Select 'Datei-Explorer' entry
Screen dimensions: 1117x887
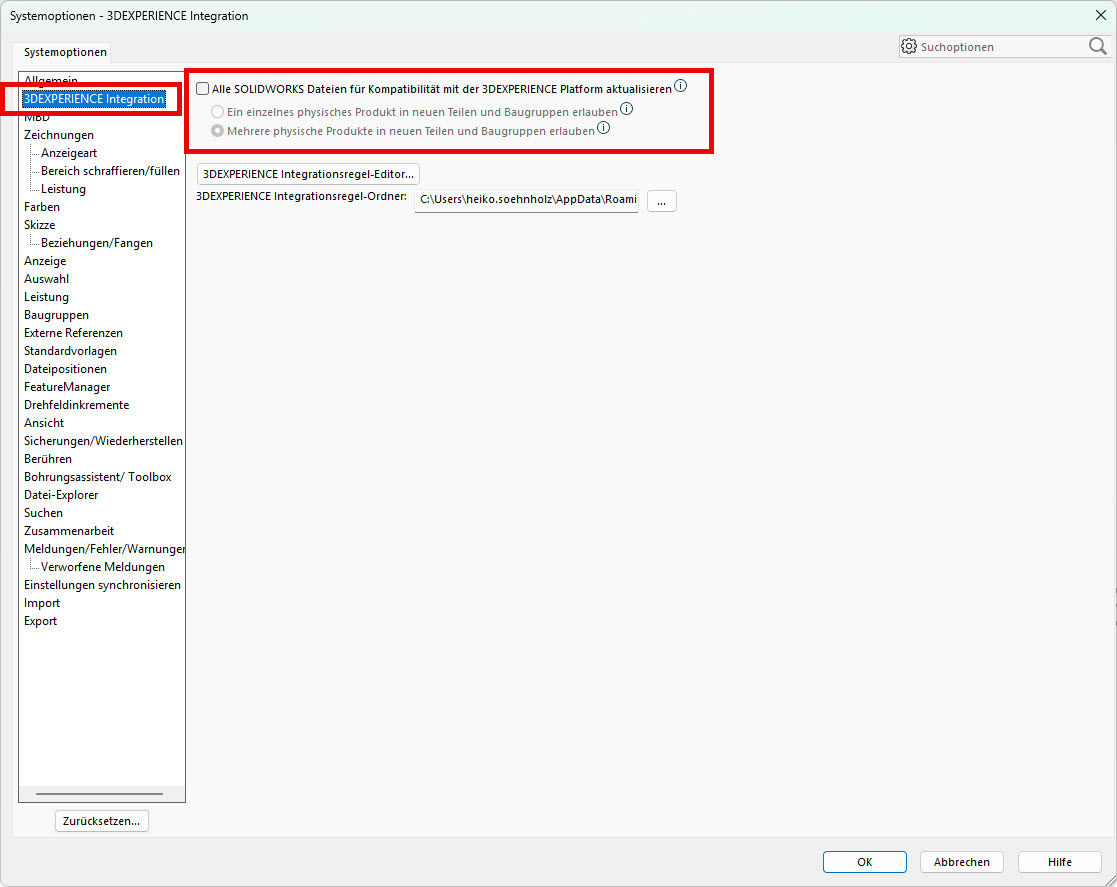click(x=61, y=494)
